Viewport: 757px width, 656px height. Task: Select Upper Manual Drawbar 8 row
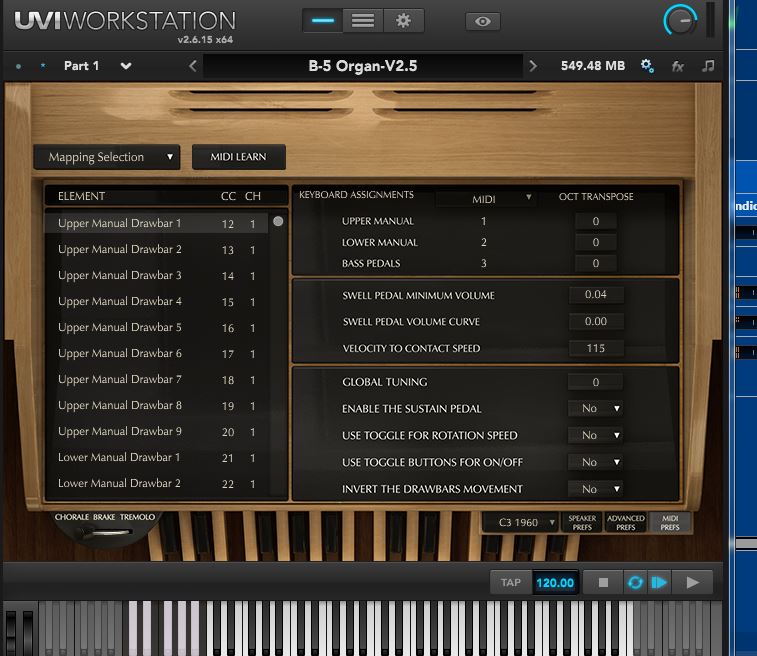(x=156, y=406)
